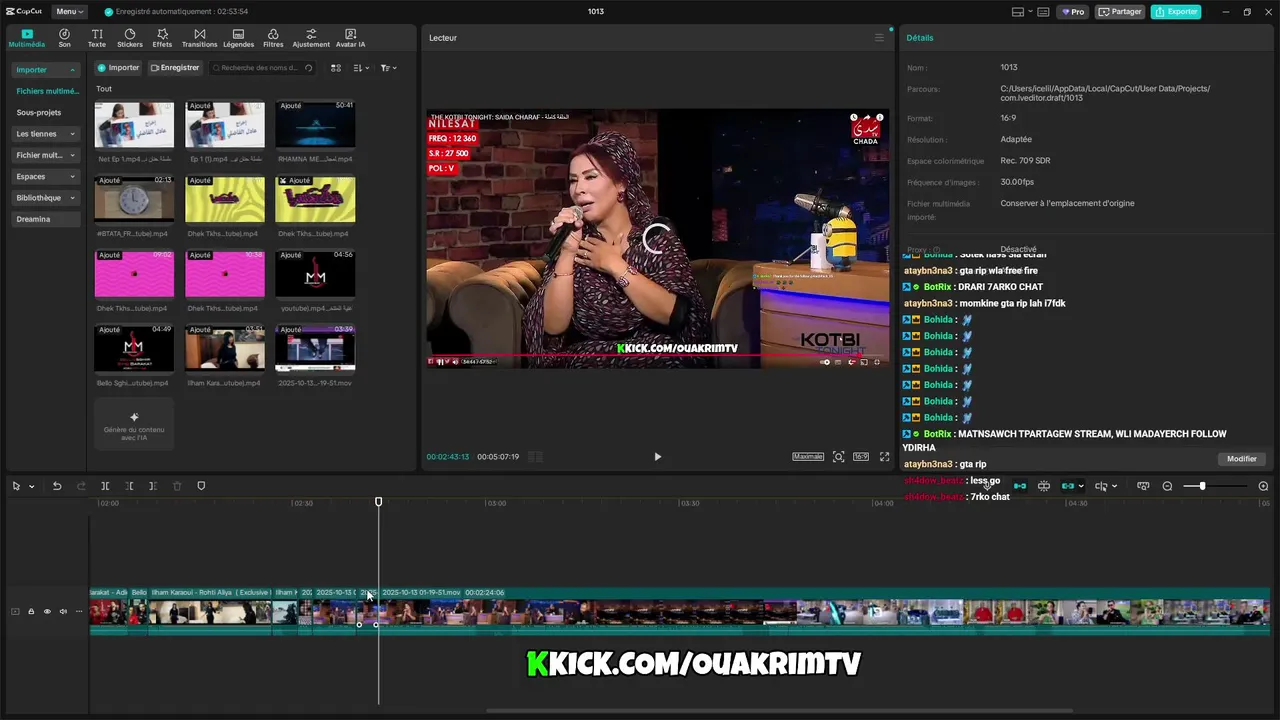This screenshot has height=720, width=1280.
Task: Click the keyboard shortcuts icon in title bar
Action: point(1043,12)
